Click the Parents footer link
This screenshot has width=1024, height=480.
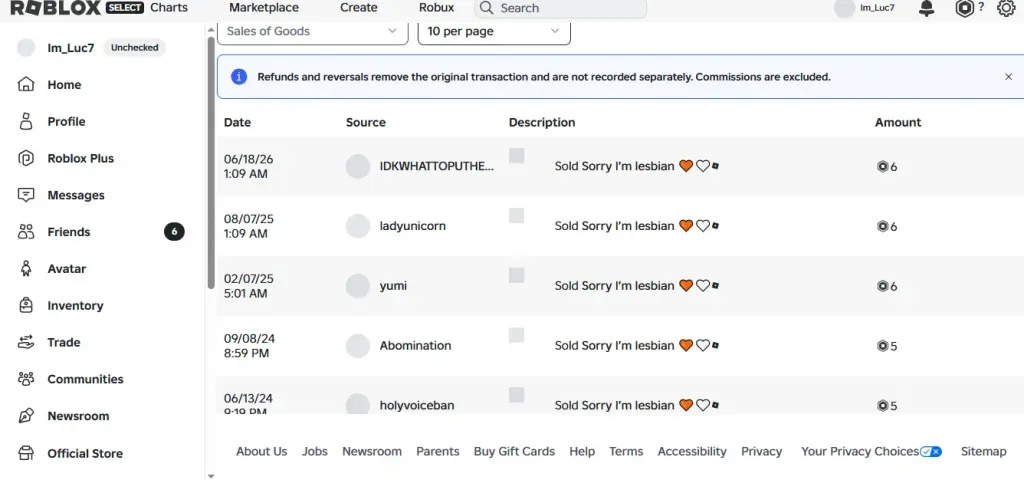click(x=438, y=451)
